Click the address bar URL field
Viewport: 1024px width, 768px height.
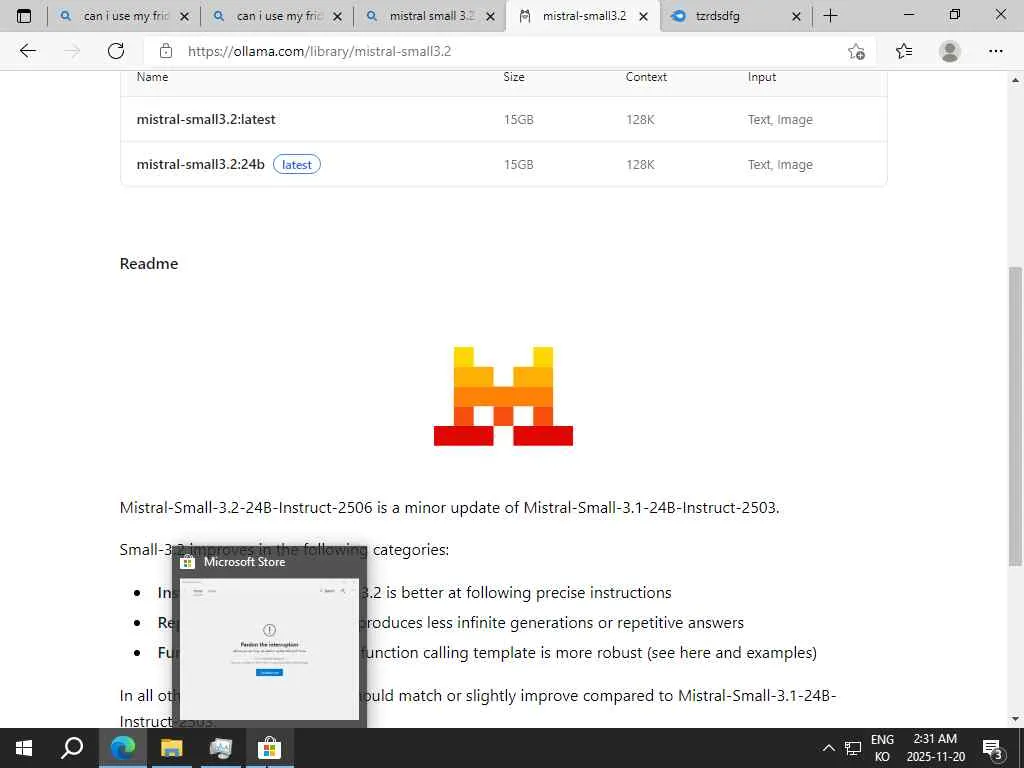509,51
